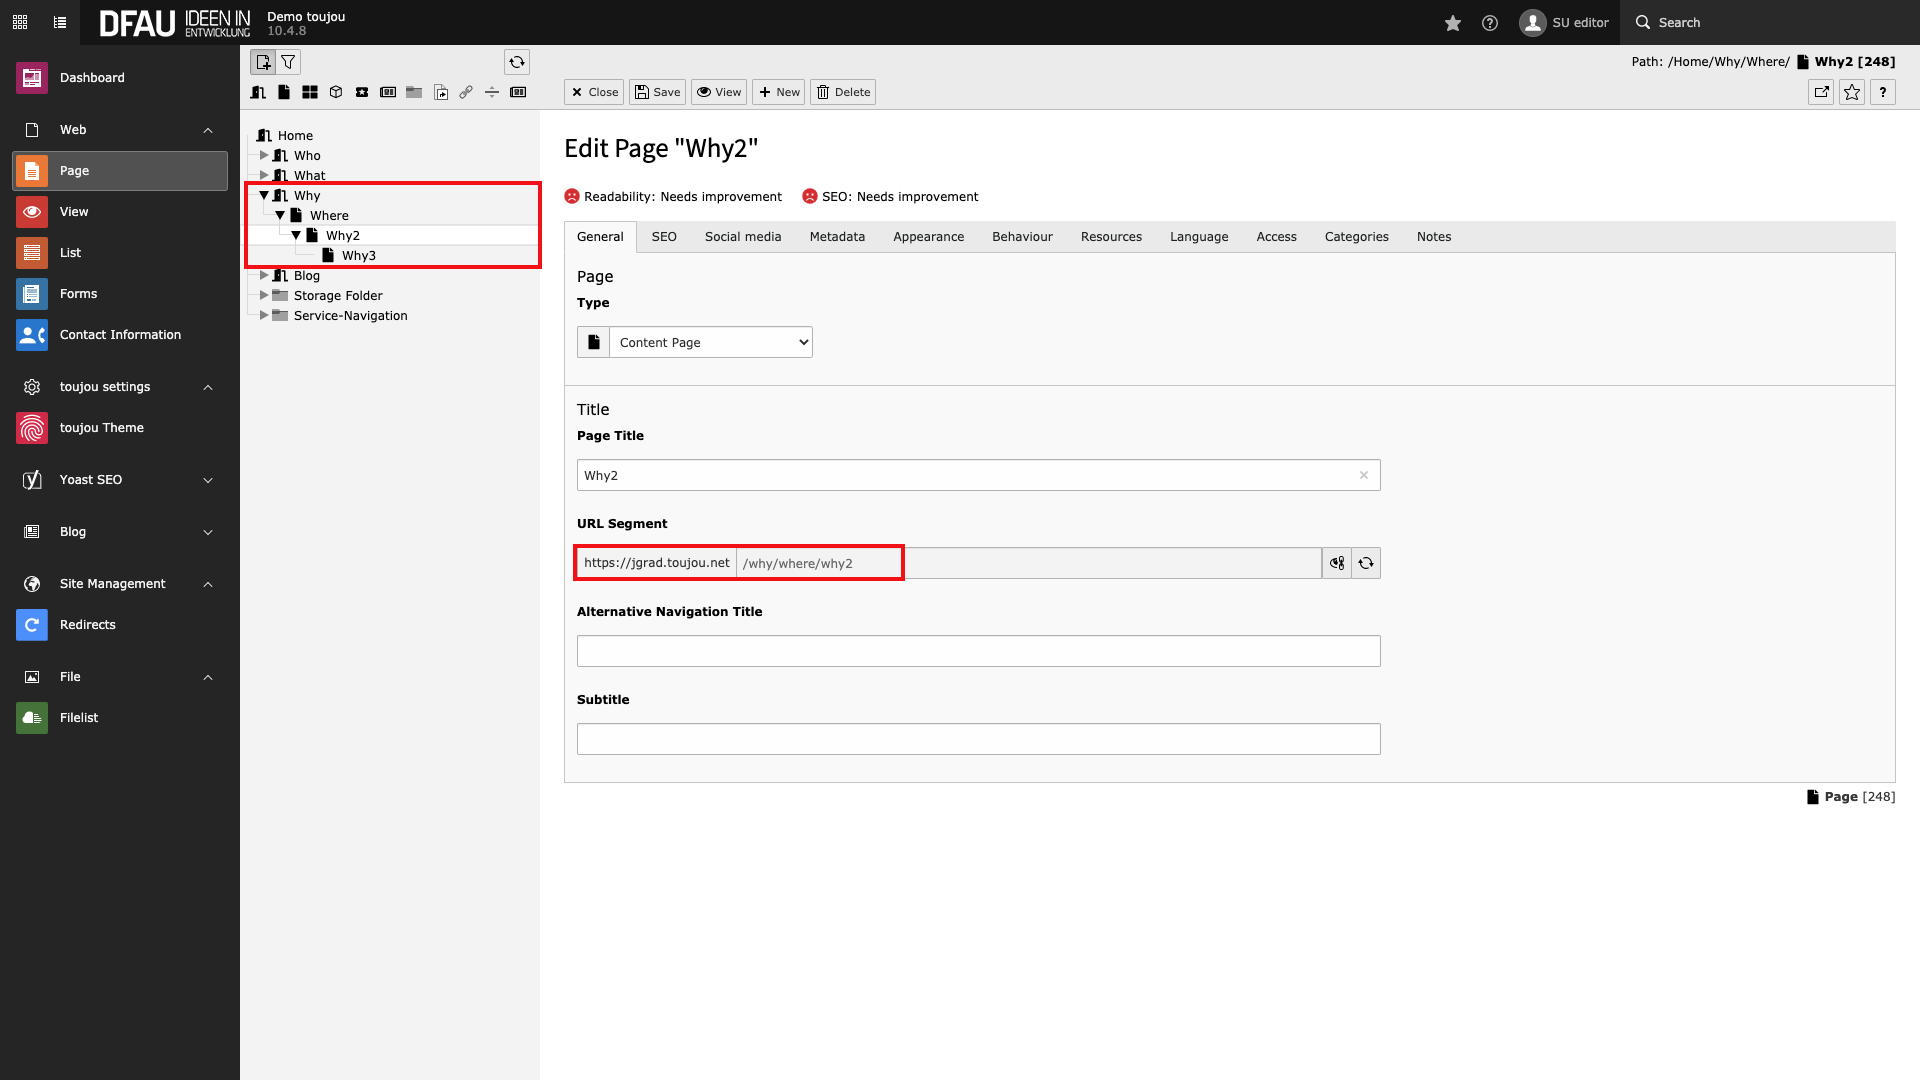This screenshot has width=1920, height=1080.
Task: Open the page tree filter icon
Action: tap(288, 61)
